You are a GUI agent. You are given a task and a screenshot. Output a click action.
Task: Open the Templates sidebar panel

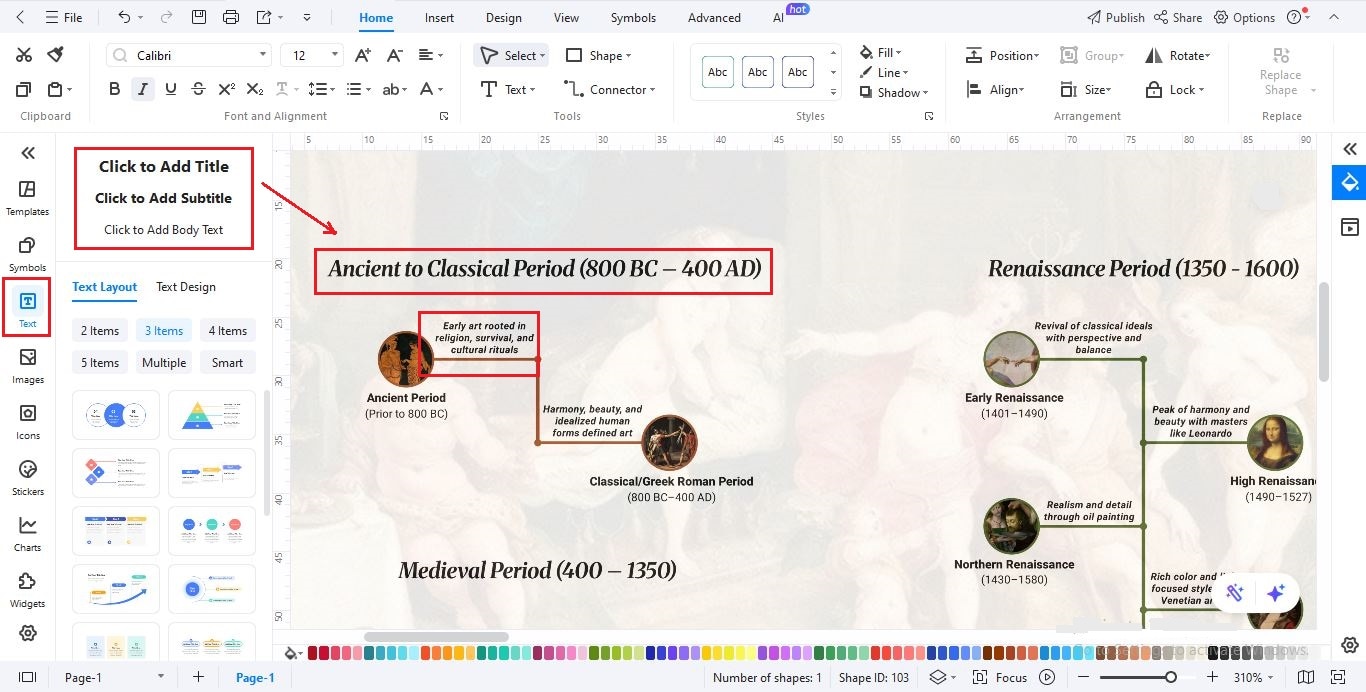pyautogui.click(x=27, y=197)
